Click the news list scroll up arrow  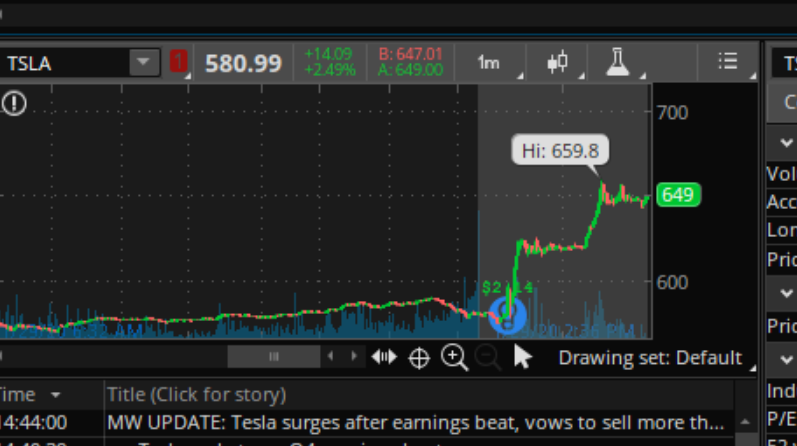[745, 422]
